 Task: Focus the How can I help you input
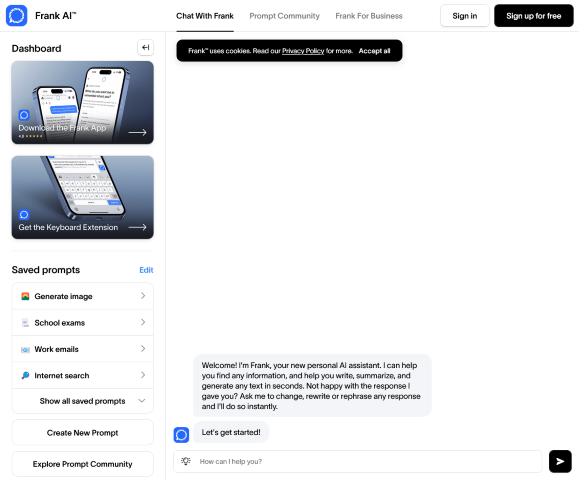point(357,461)
